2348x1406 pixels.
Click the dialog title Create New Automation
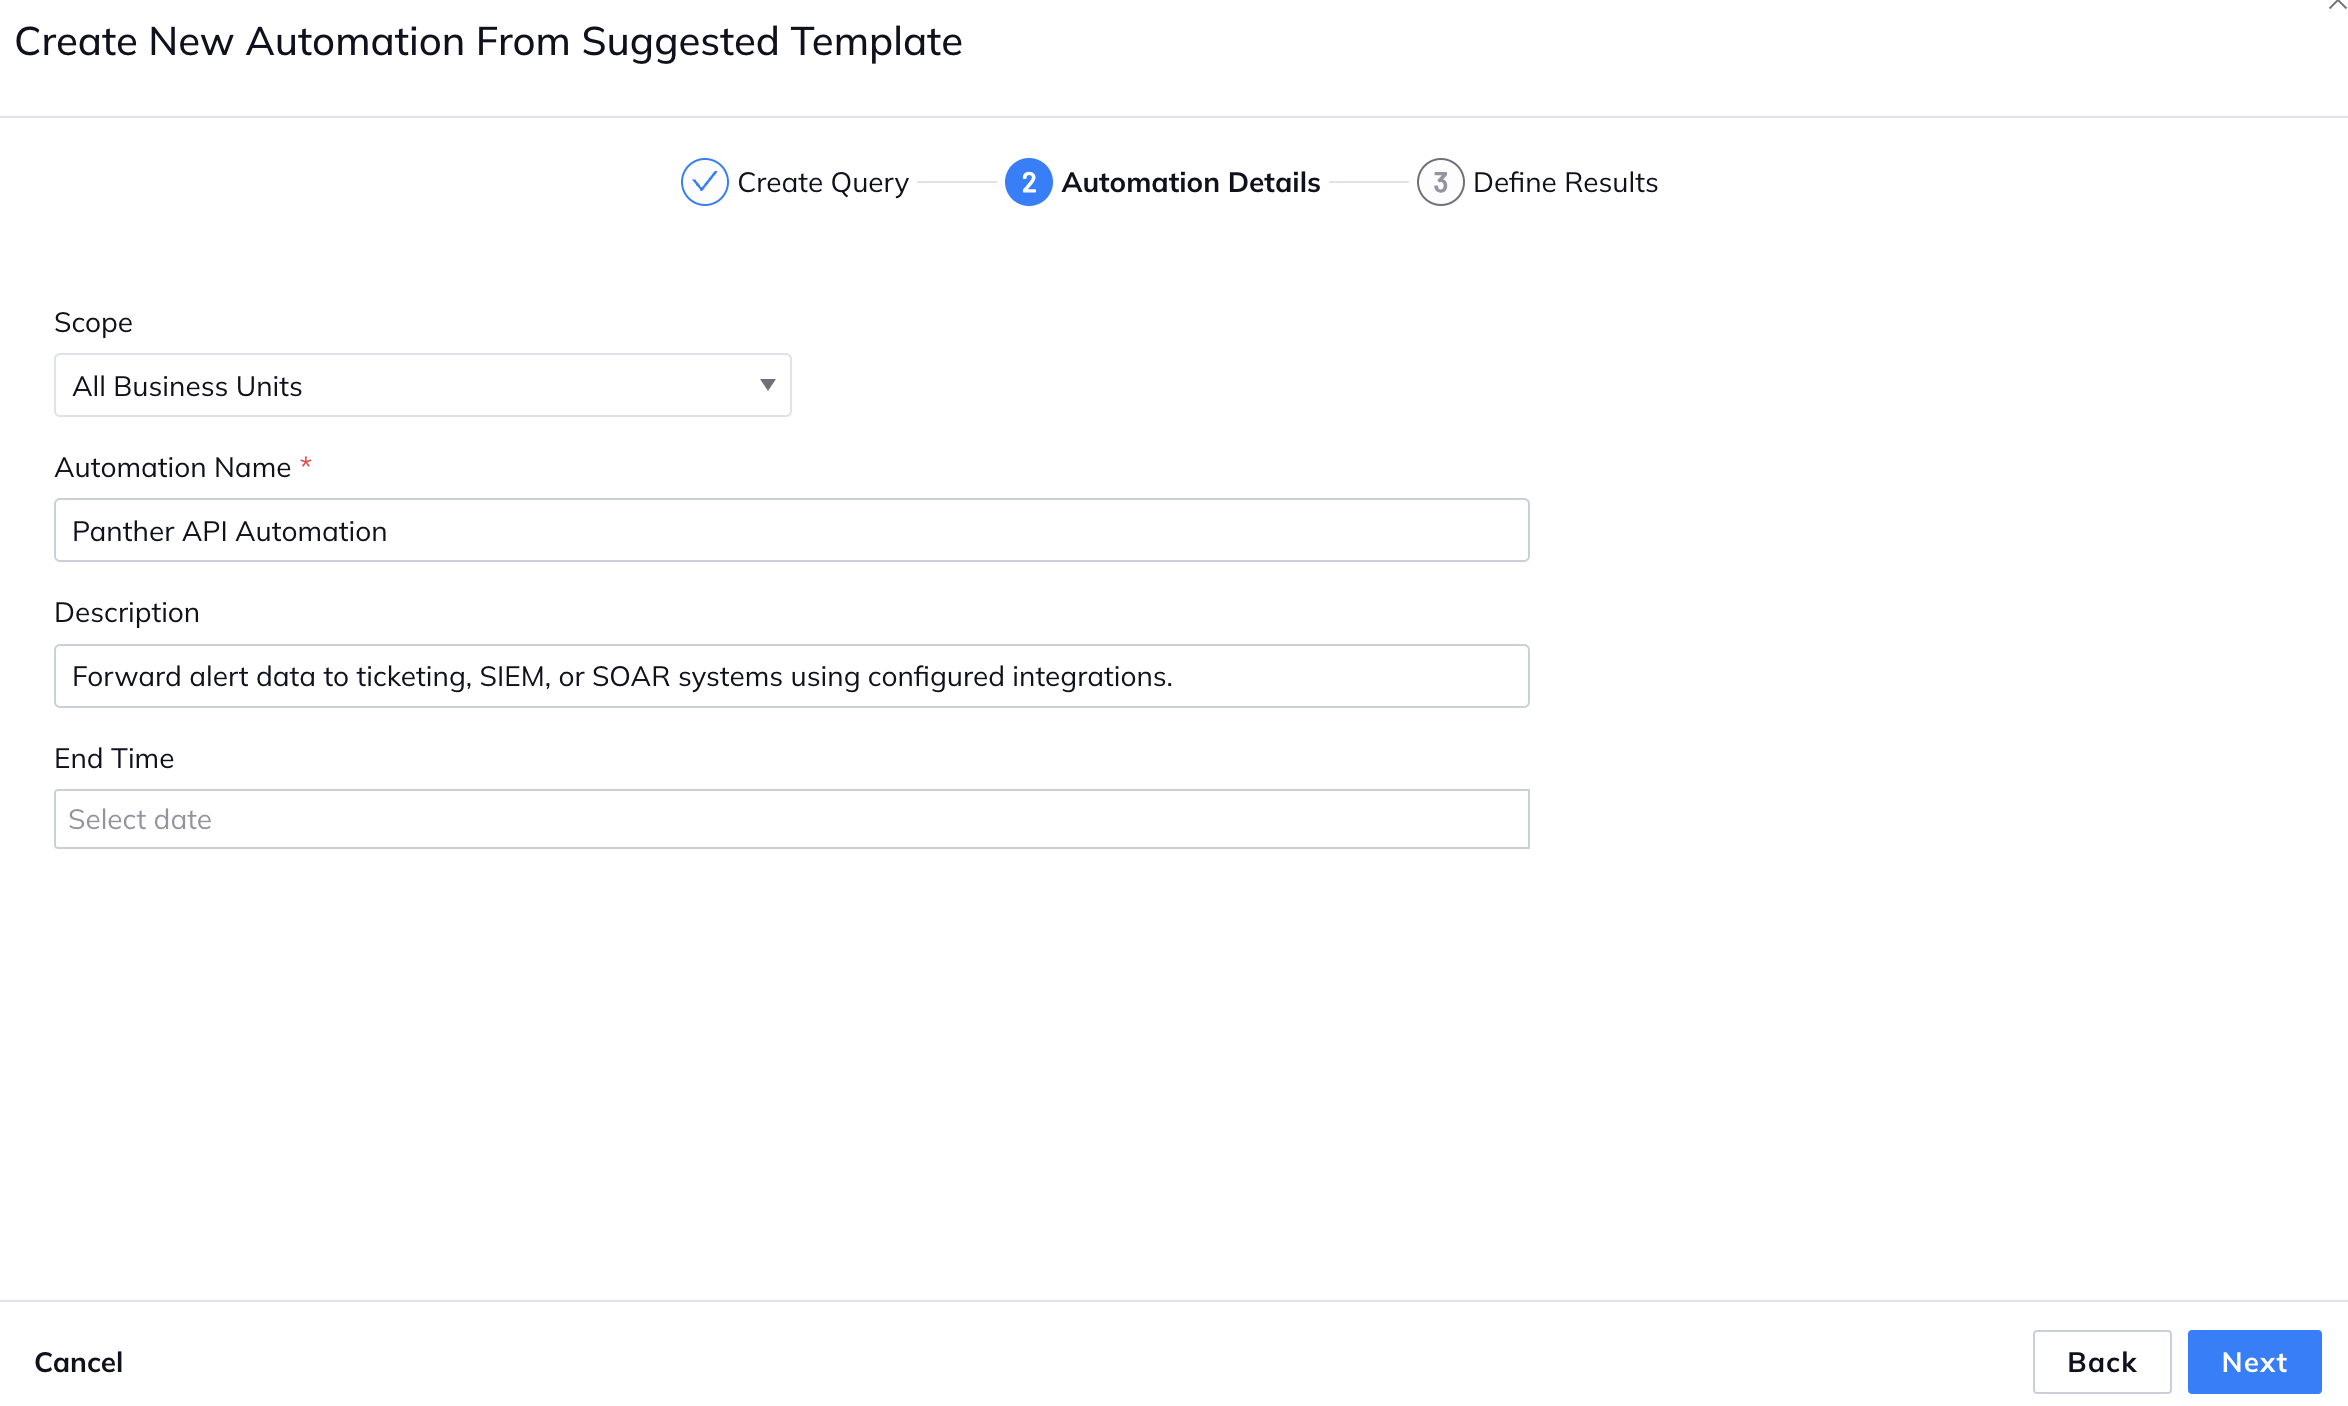click(x=488, y=41)
